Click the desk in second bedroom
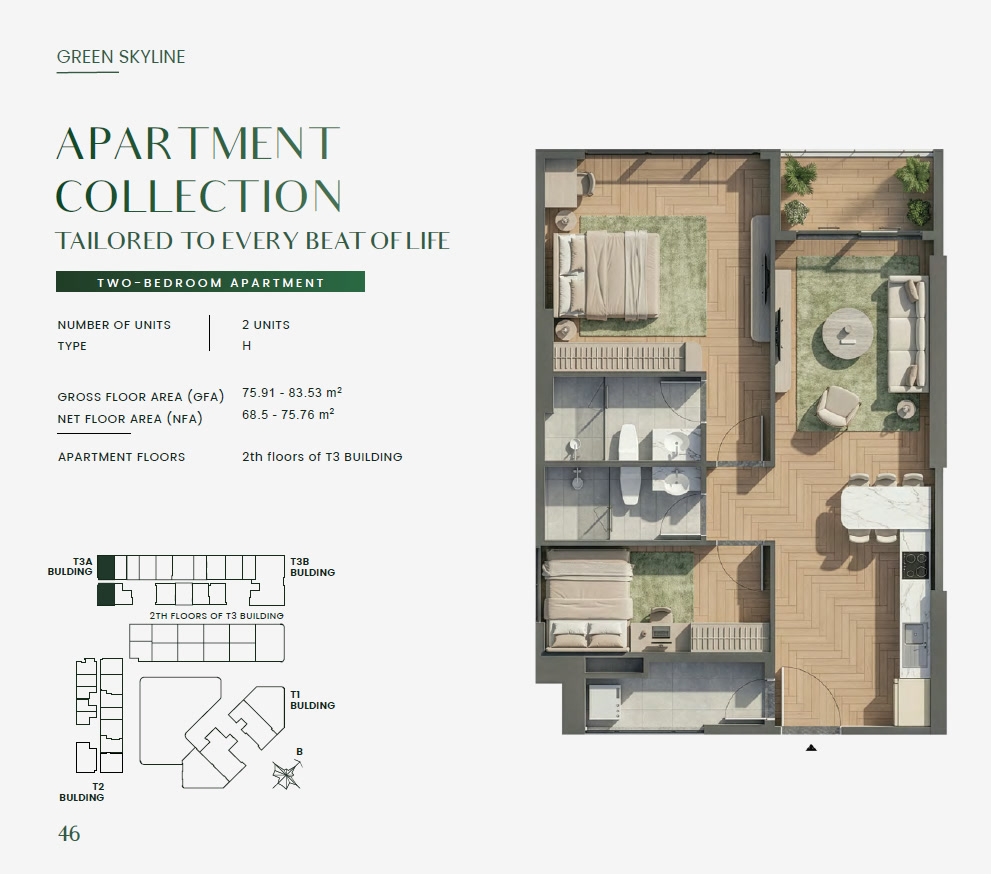The height and width of the screenshot is (874, 991). coord(660,635)
